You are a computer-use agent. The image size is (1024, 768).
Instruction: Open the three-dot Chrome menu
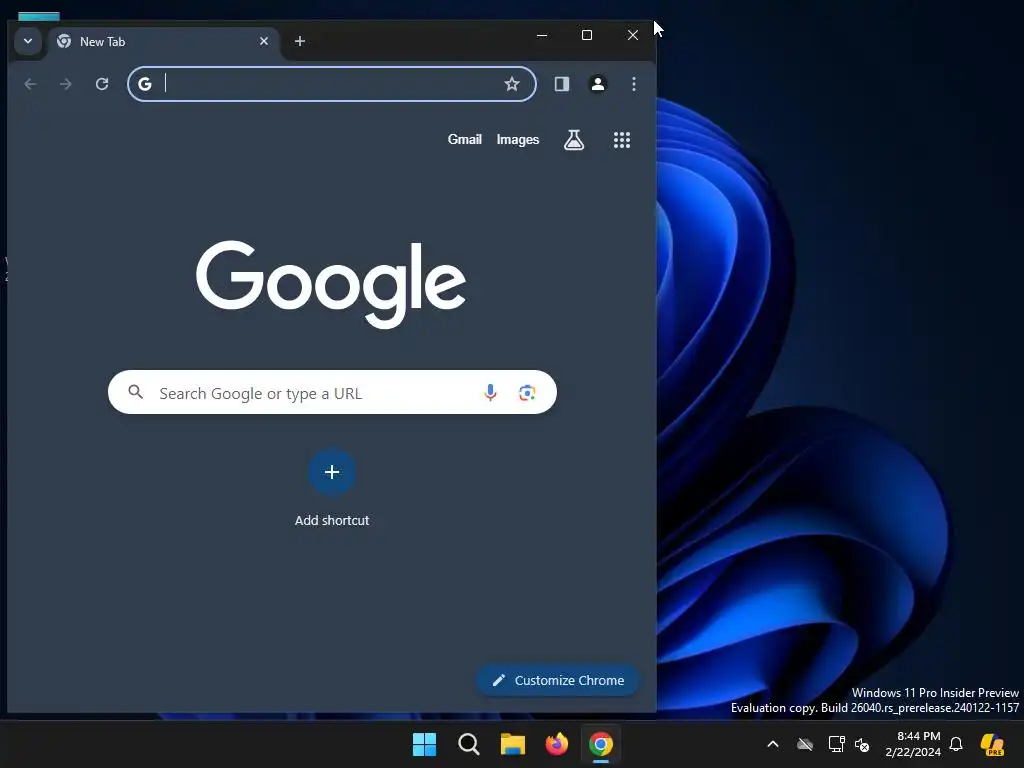(633, 84)
